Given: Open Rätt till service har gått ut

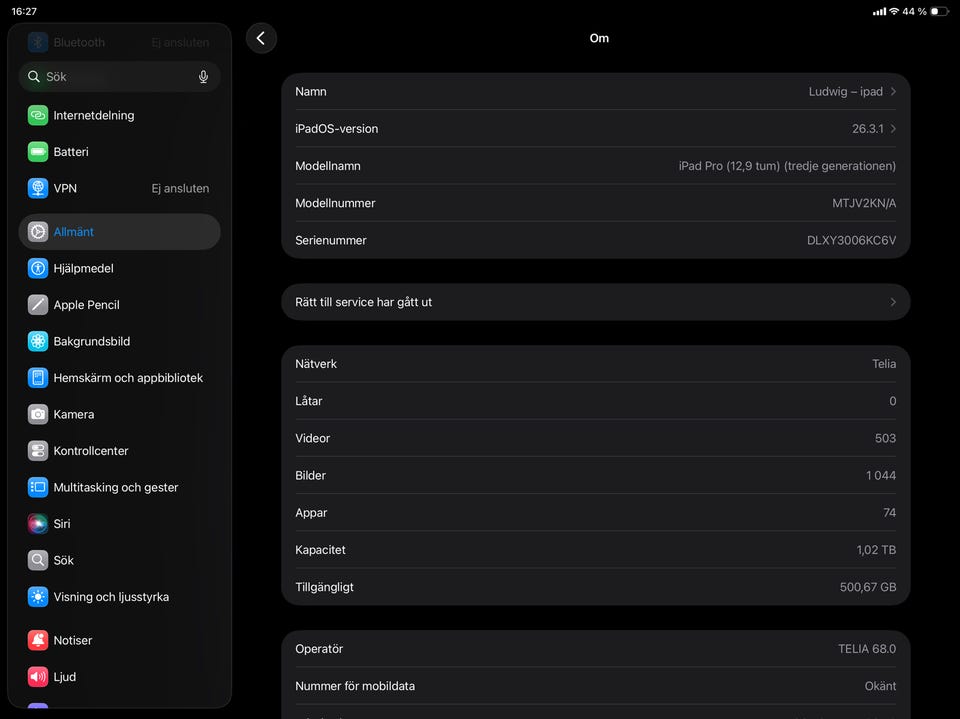Looking at the screenshot, I should (x=596, y=302).
